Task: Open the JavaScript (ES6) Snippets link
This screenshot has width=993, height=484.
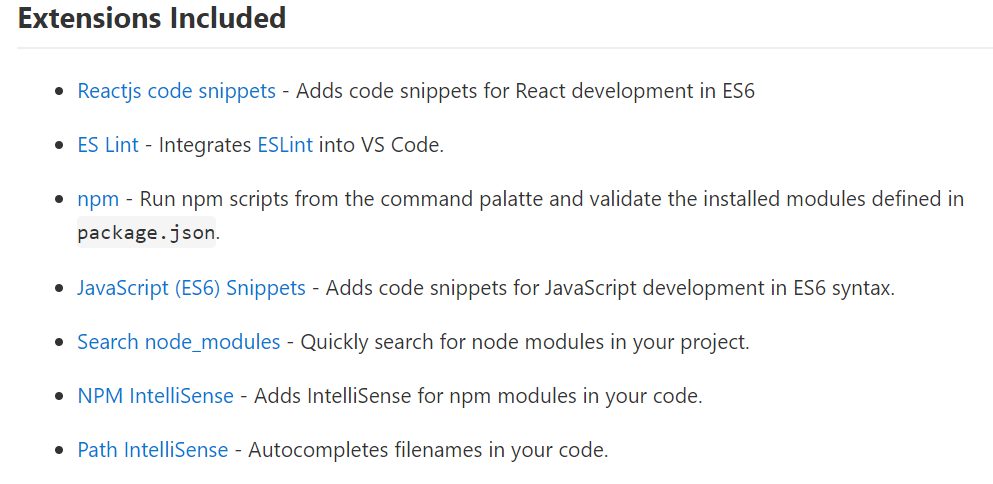Action: [x=191, y=288]
